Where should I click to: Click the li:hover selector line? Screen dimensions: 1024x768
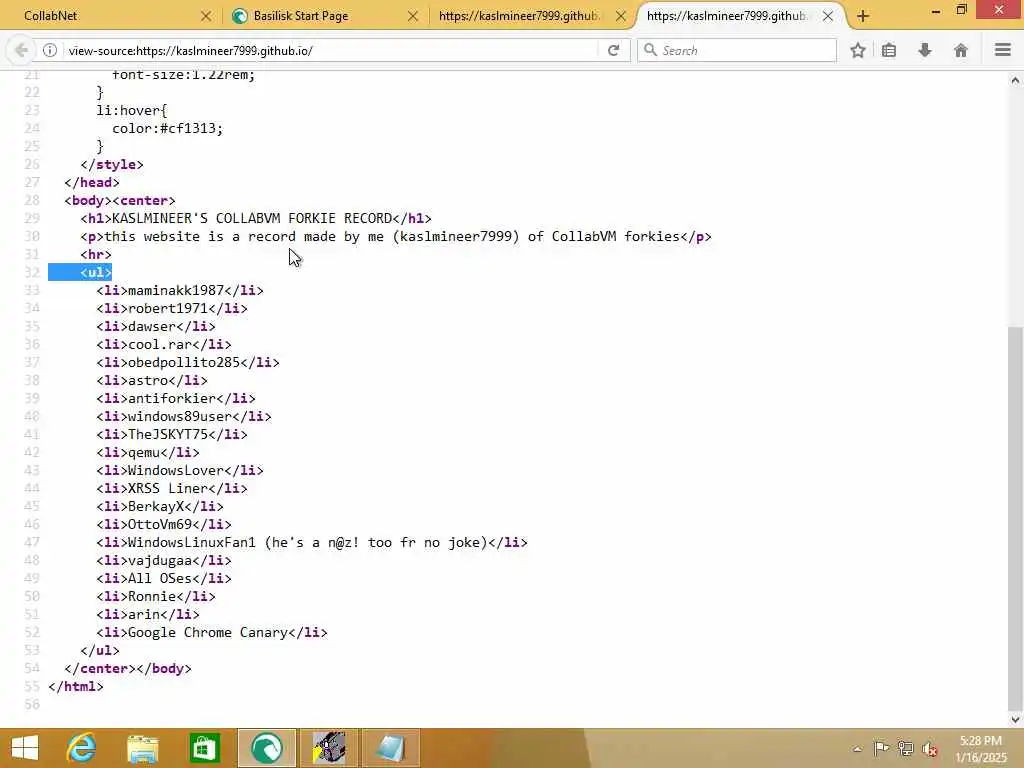coord(131,110)
